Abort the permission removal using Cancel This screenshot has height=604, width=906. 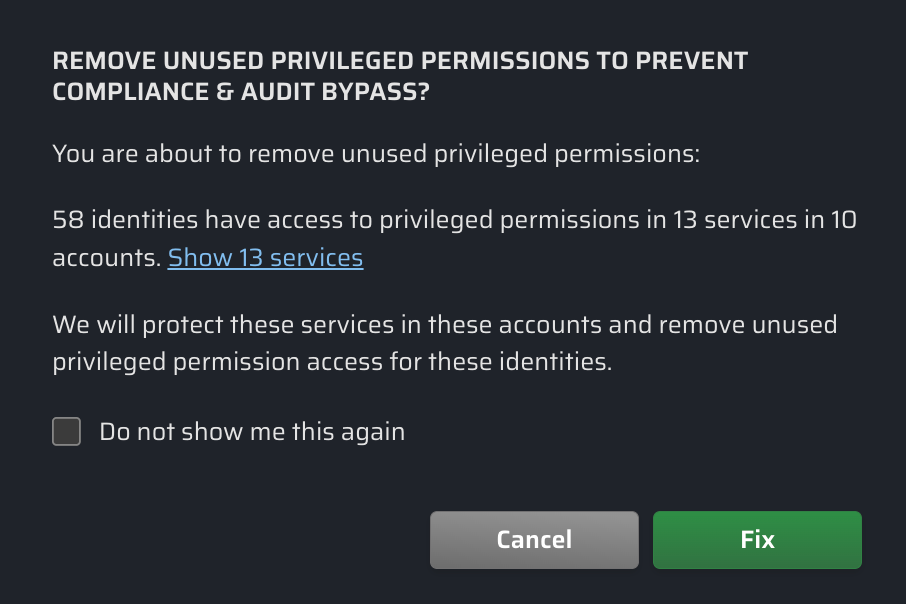tap(534, 540)
